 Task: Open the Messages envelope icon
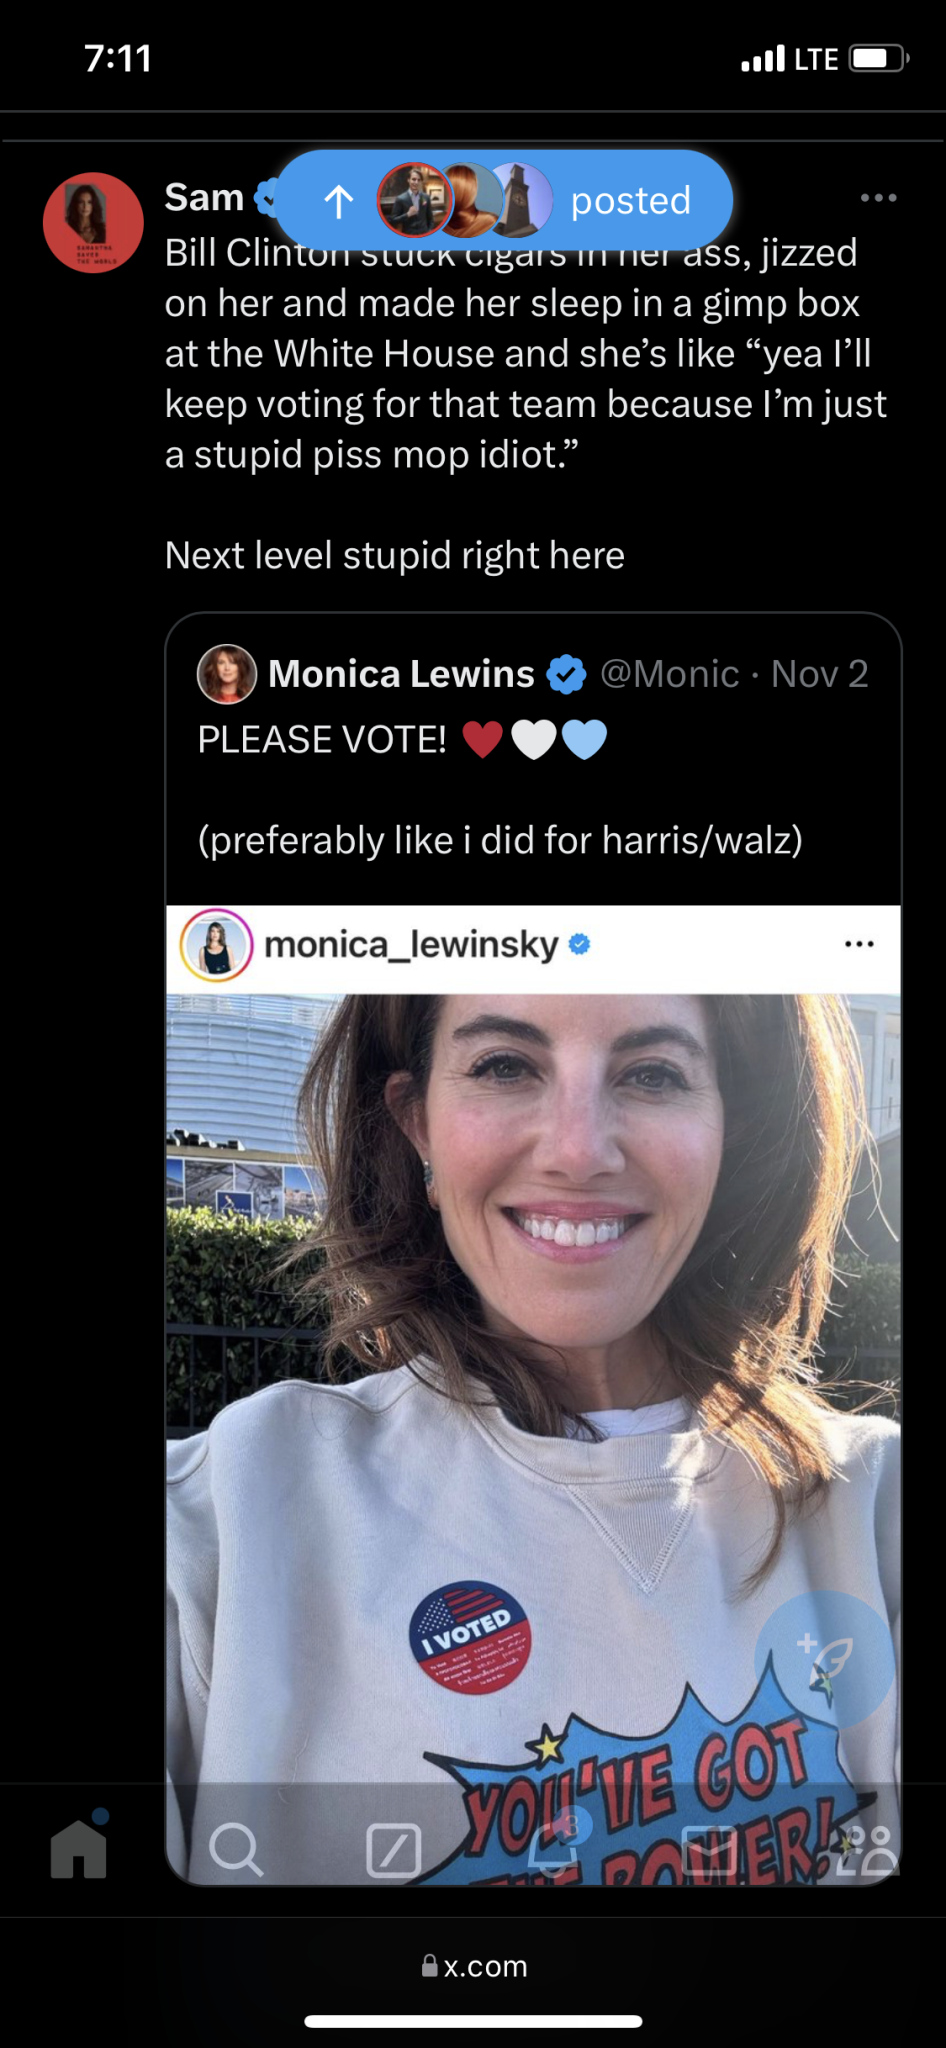coord(709,1848)
